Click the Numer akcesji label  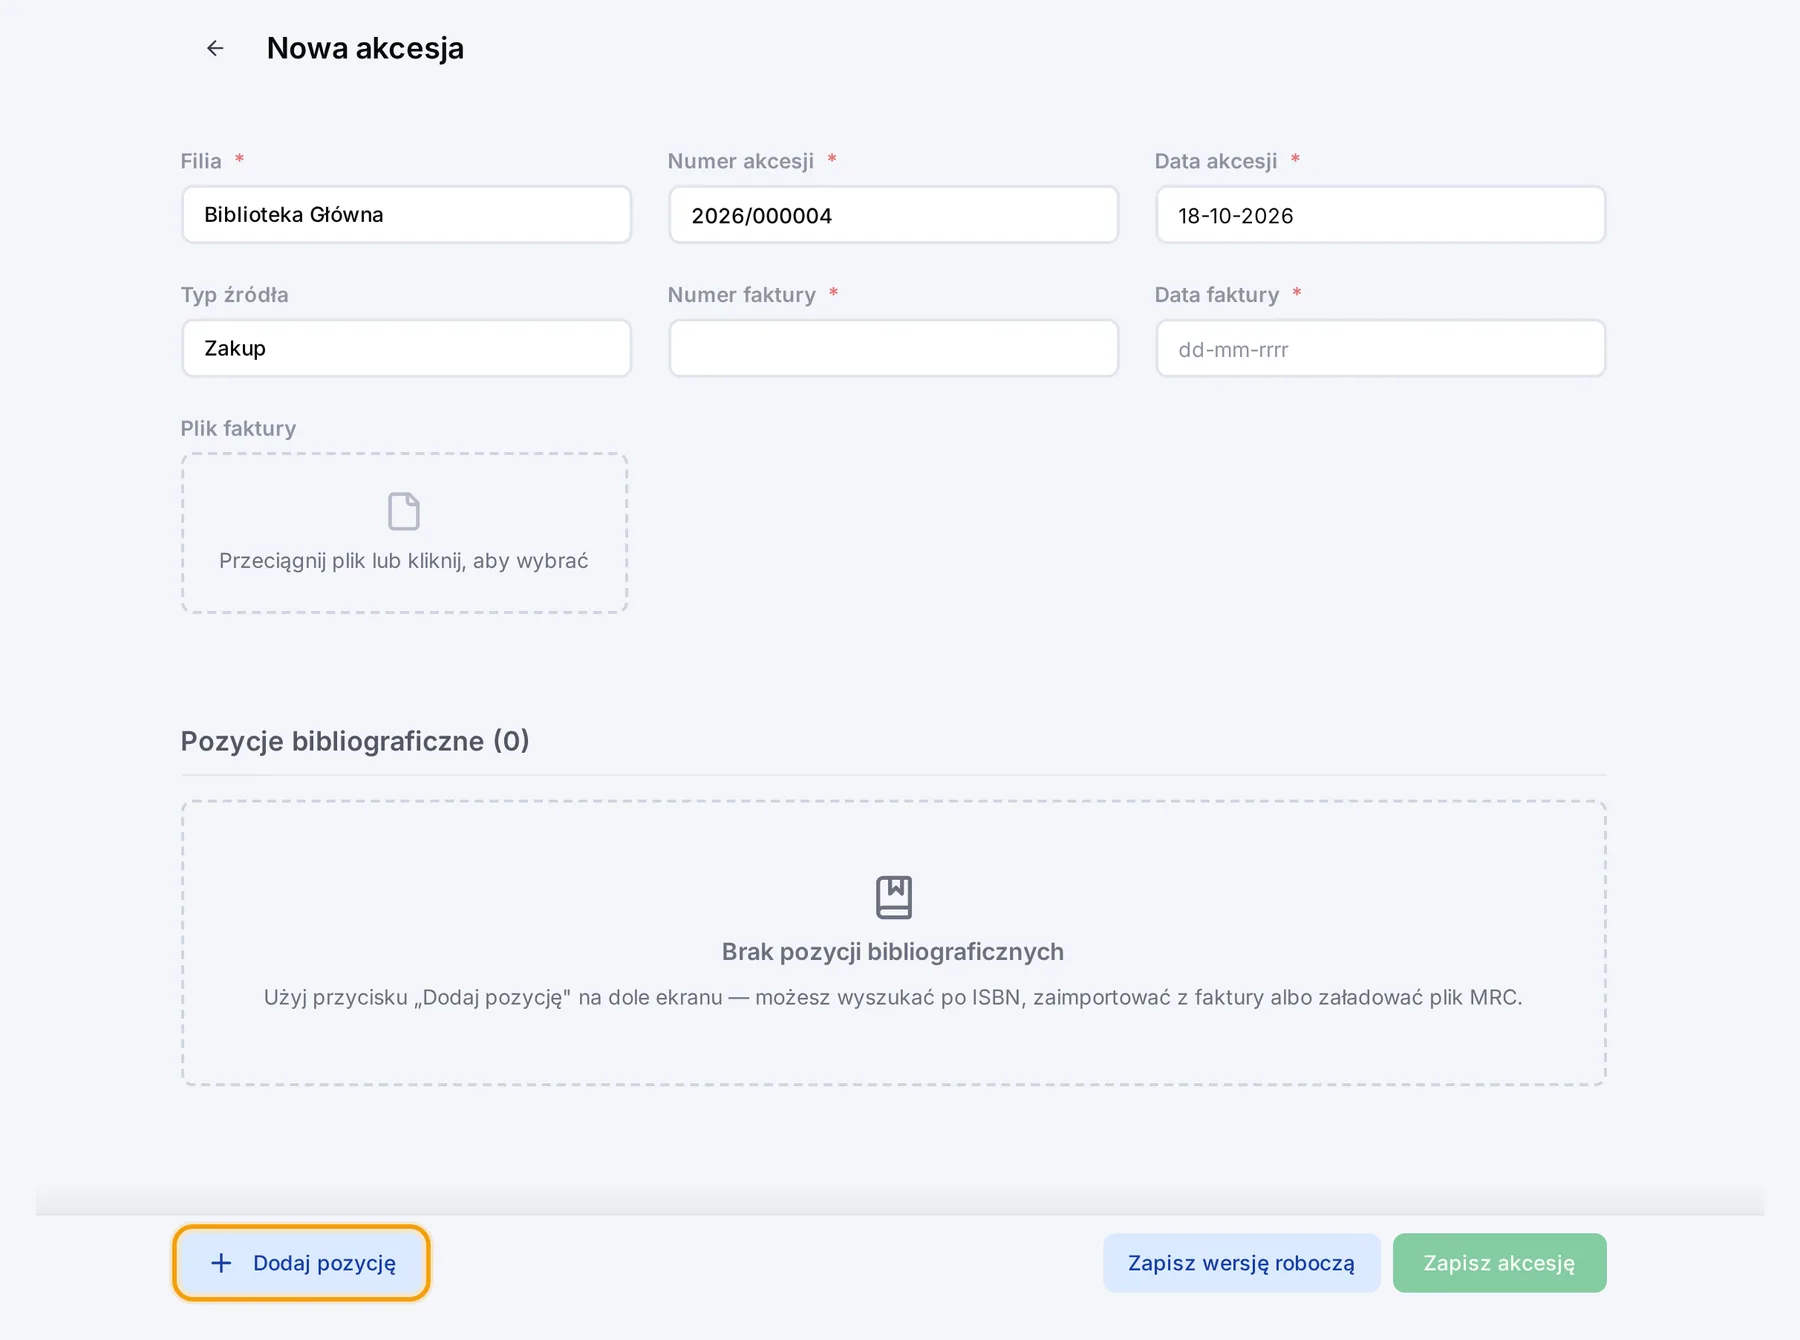741,161
